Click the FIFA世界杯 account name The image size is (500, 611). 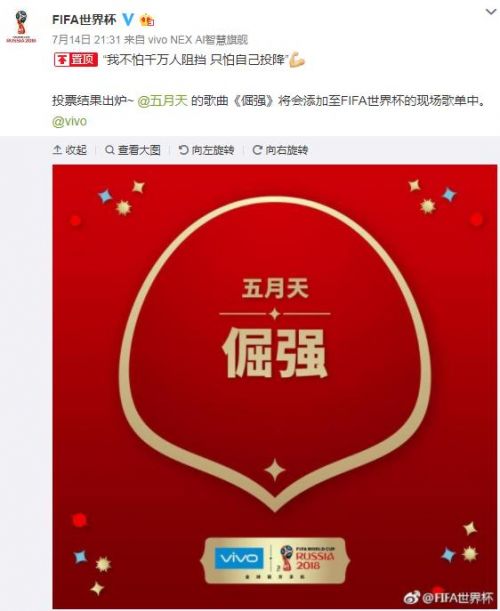[84, 19]
